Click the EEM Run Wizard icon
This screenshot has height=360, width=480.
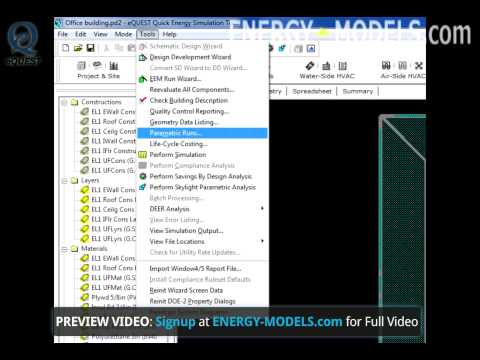click(x=143, y=79)
